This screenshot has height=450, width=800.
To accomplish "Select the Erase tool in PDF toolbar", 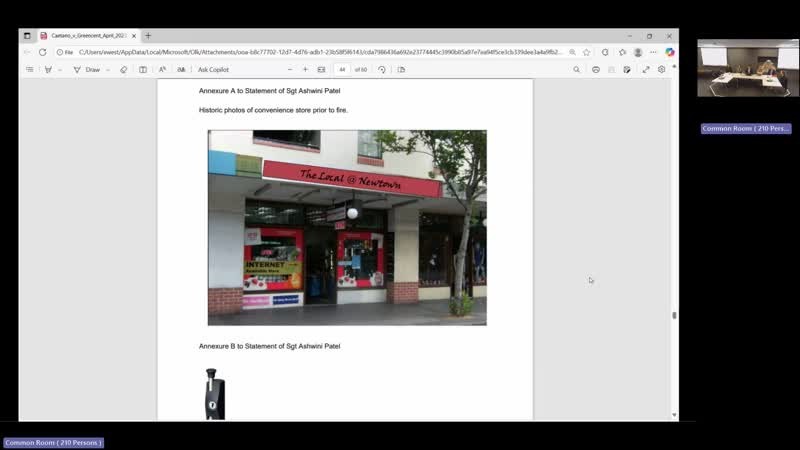I will (124, 70).
